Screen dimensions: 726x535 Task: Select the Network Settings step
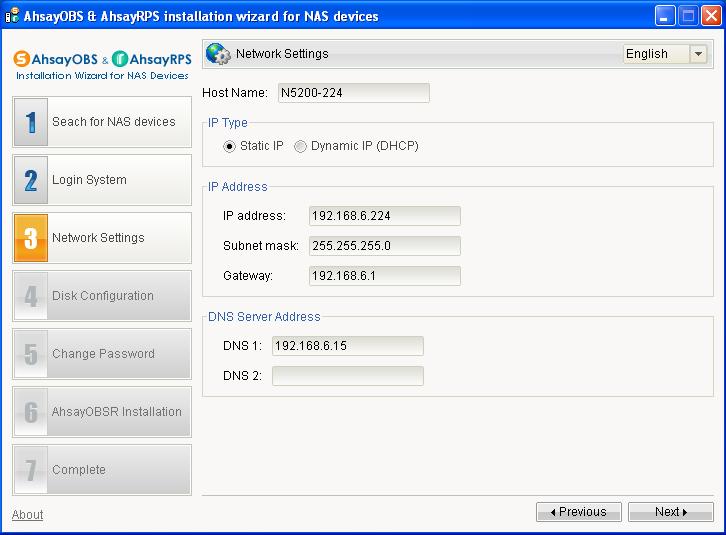[x=102, y=238]
